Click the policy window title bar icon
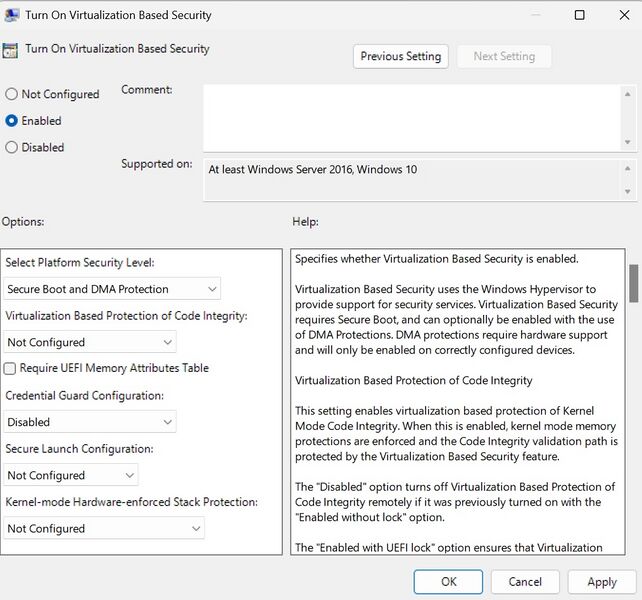Image resolution: width=642 pixels, height=600 pixels. 11,15
